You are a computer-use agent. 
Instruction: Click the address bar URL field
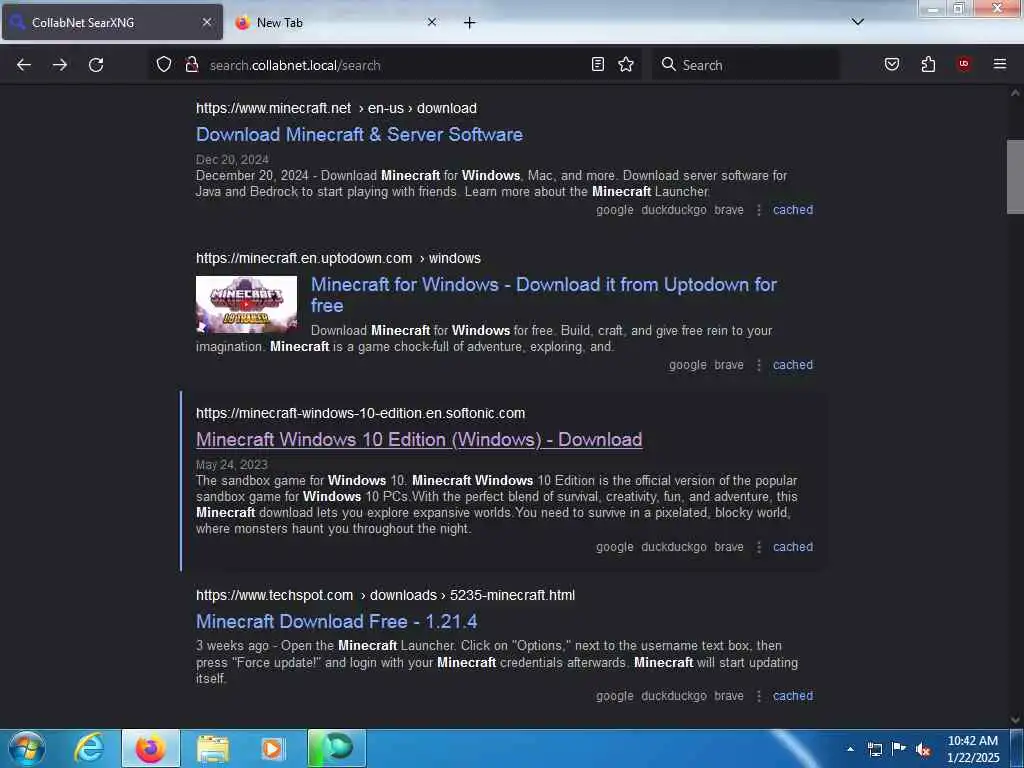[395, 65]
